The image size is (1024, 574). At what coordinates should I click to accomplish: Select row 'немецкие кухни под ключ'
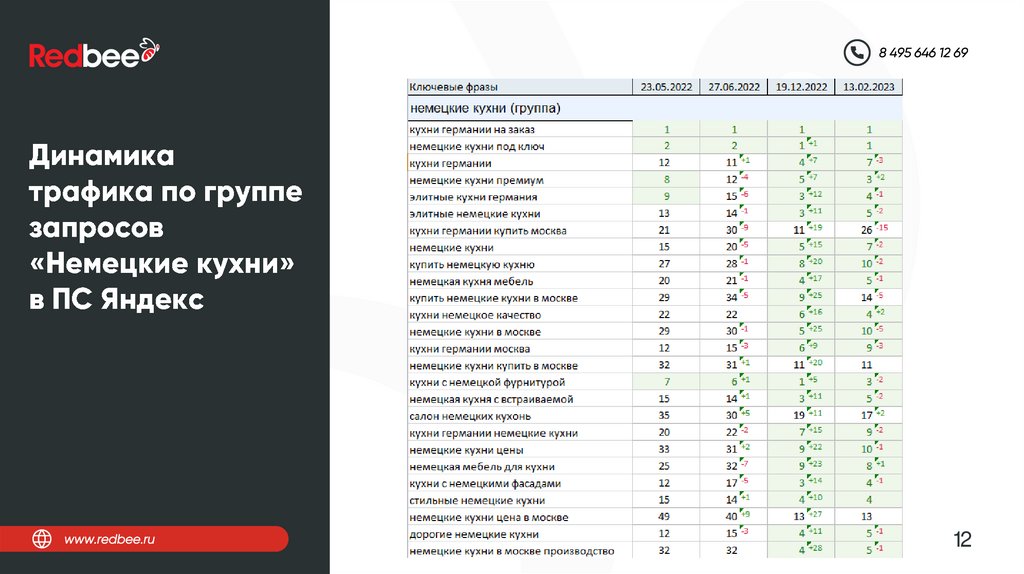[x=655, y=146]
